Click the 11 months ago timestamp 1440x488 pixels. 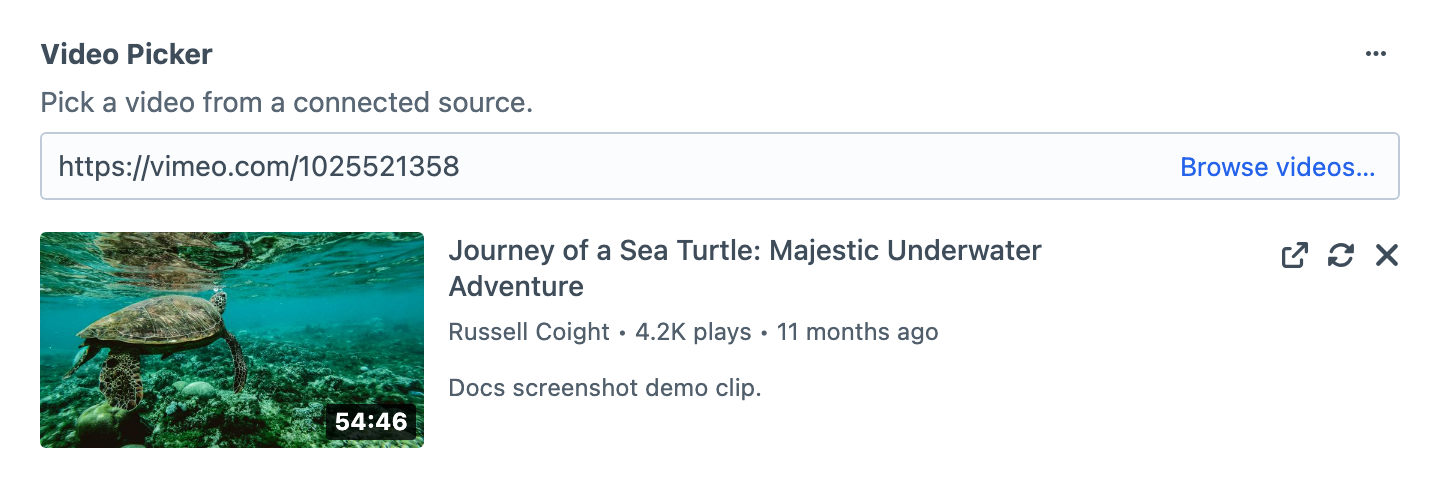click(858, 332)
